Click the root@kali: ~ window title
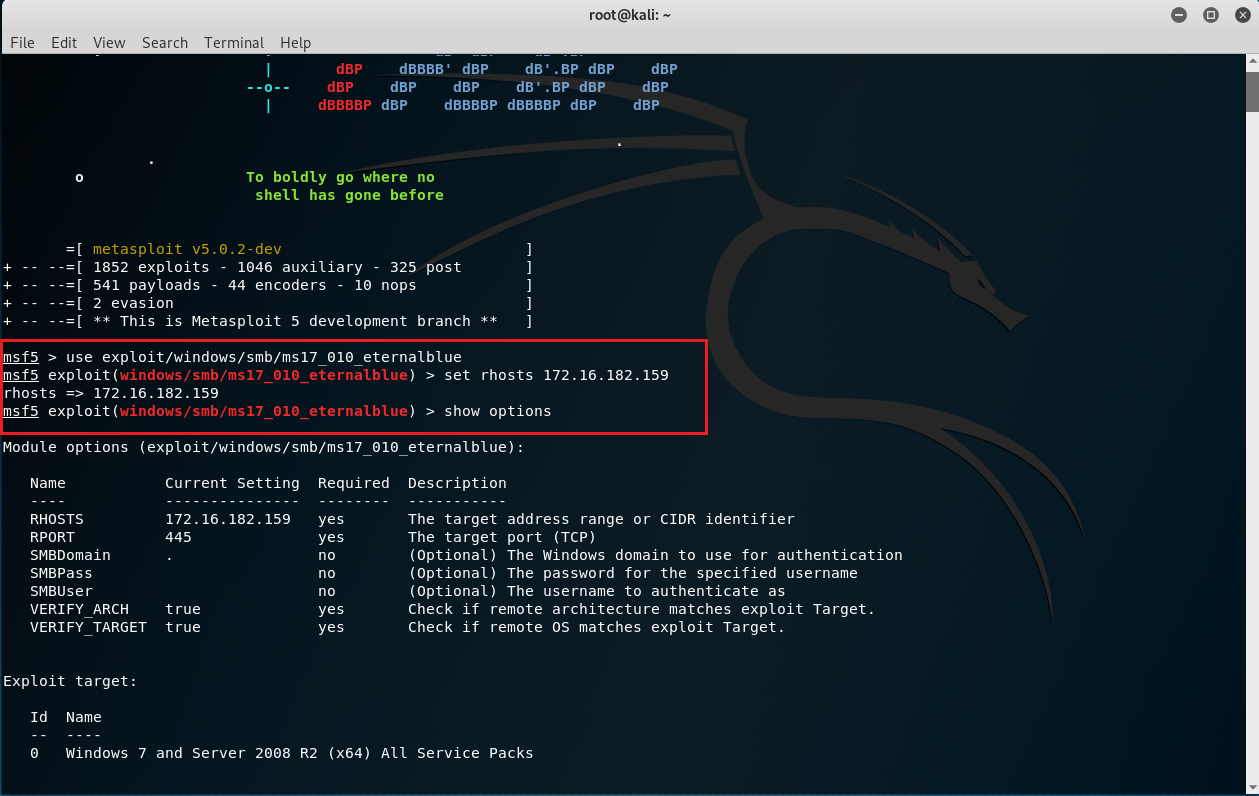Image resolution: width=1259 pixels, height=796 pixels. [629, 14]
